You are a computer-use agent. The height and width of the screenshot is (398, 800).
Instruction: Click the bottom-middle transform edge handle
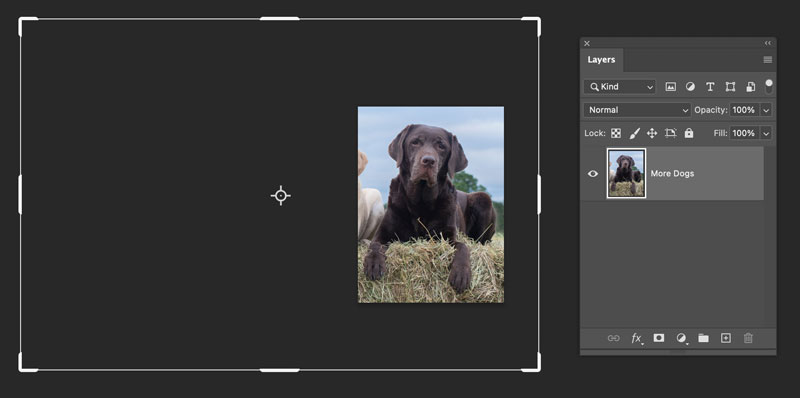click(280, 370)
